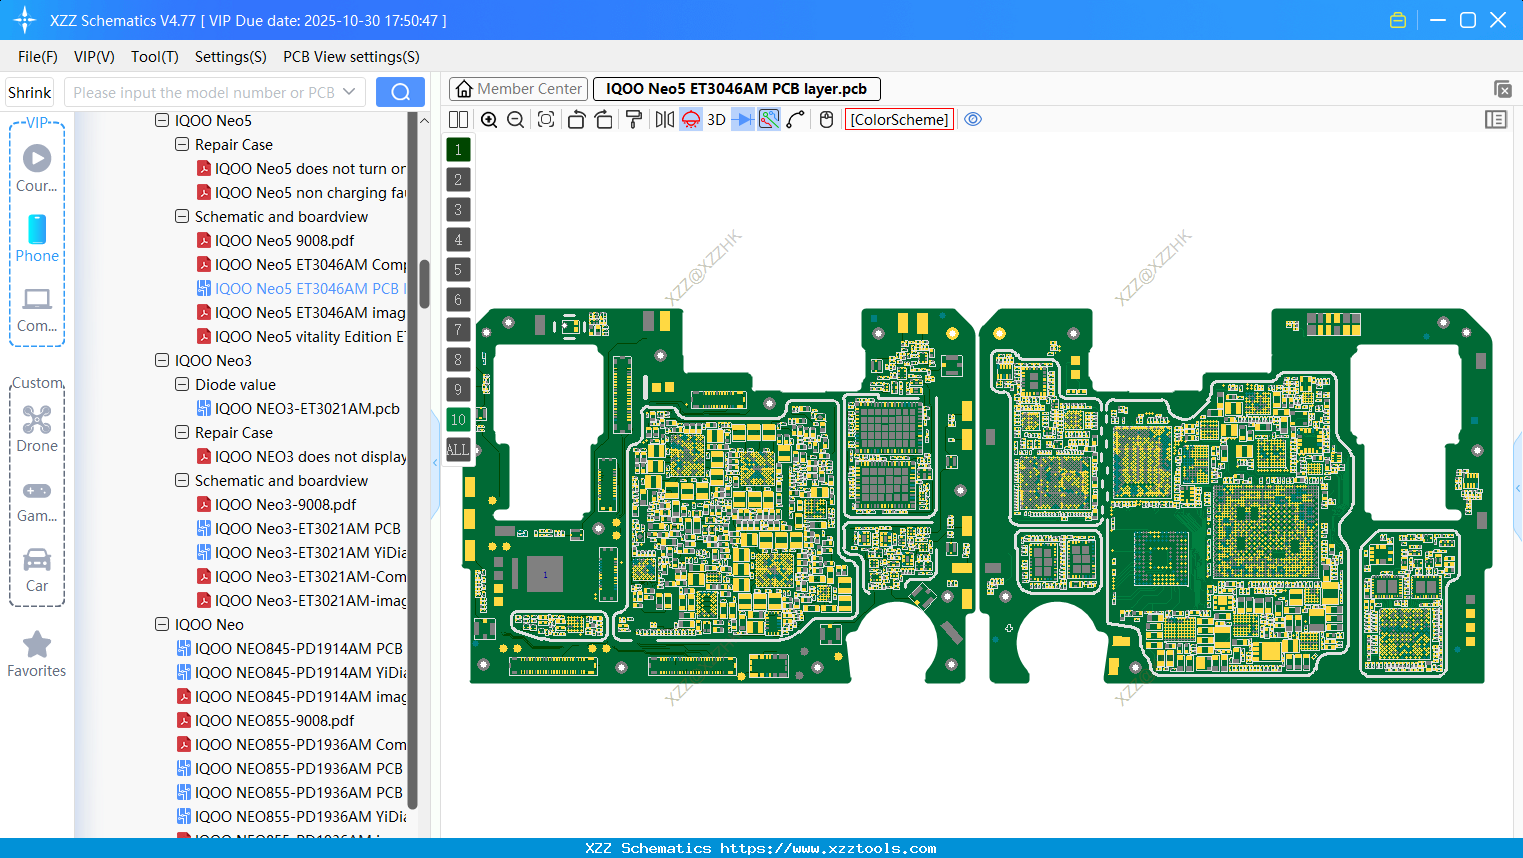Zoom out of the PCB view
The height and width of the screenshot is (858, 1523).
[x=516, y=120]
